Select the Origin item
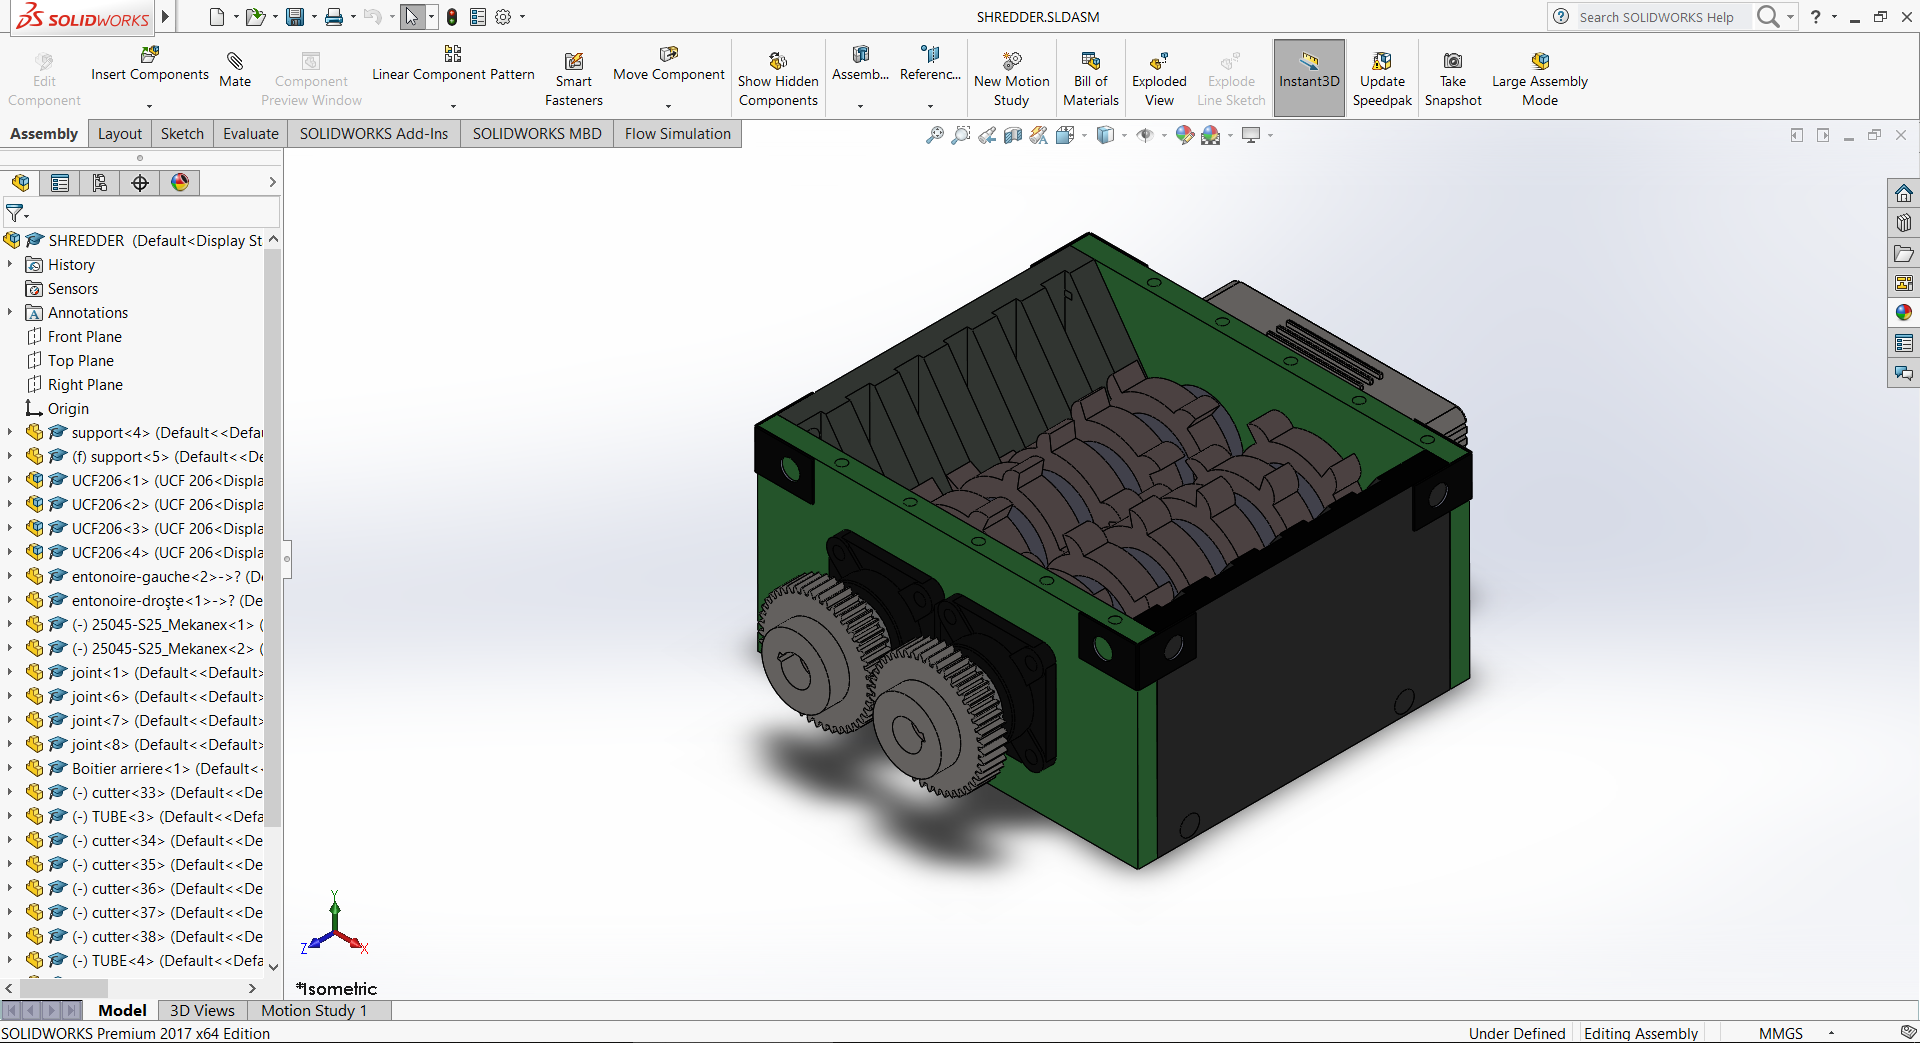Image resolution: width=1920 pixels, height=1043 pixels. click(x=68, y=408)
